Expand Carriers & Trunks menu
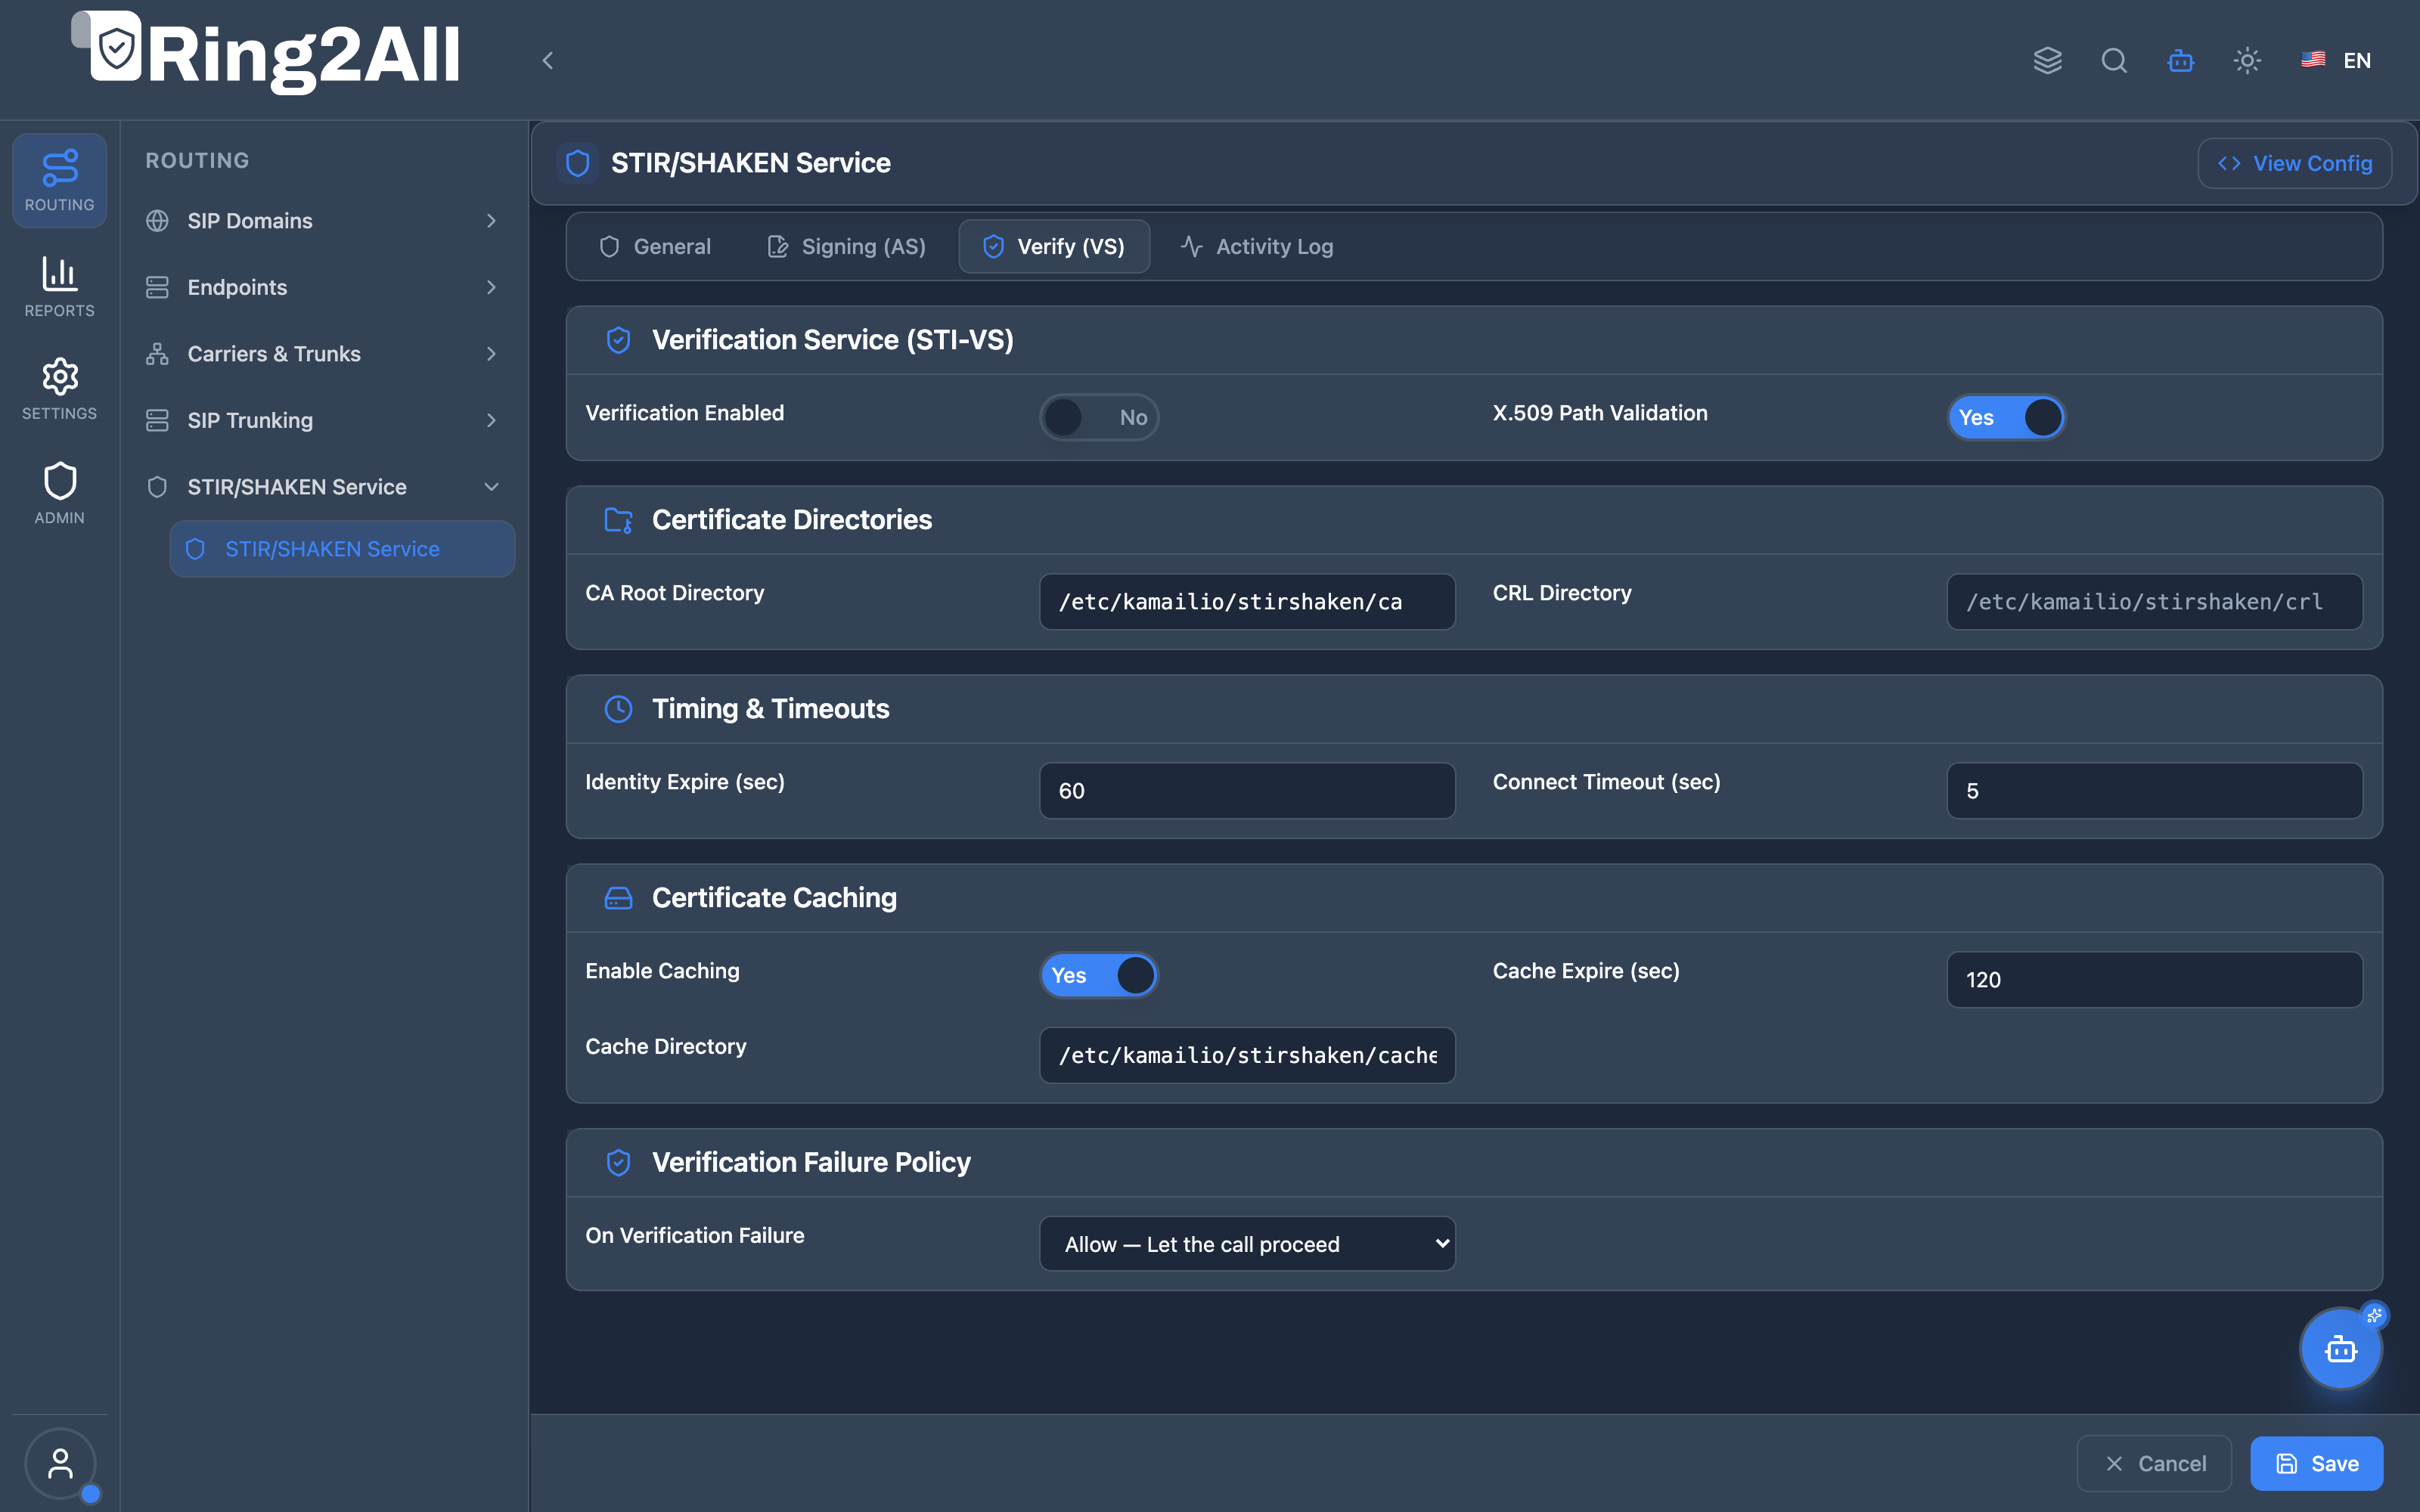 pos(323,354)
